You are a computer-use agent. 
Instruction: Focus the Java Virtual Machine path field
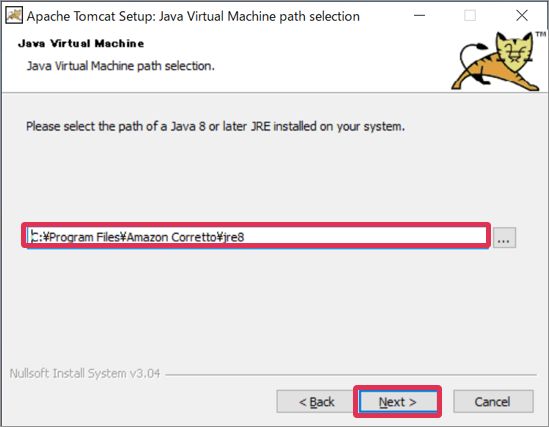[257, 236]
